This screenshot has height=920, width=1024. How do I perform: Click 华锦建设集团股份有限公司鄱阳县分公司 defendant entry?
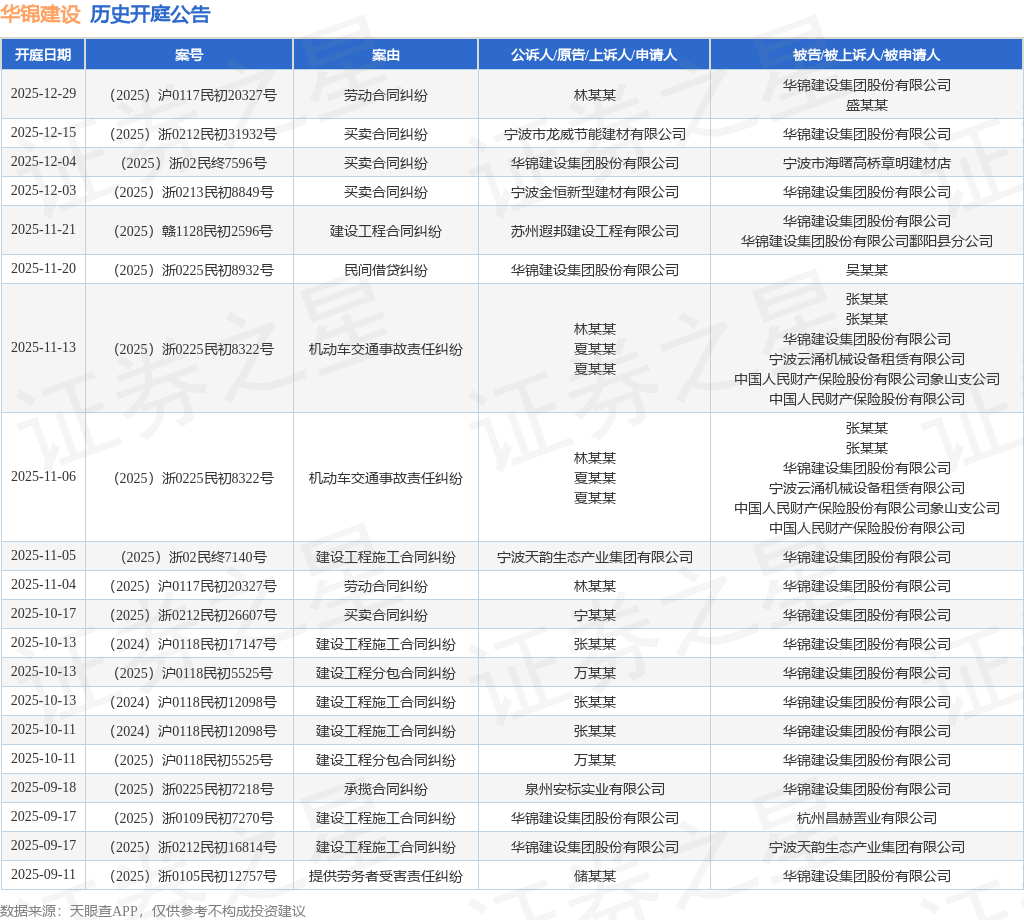coord(867,241)
